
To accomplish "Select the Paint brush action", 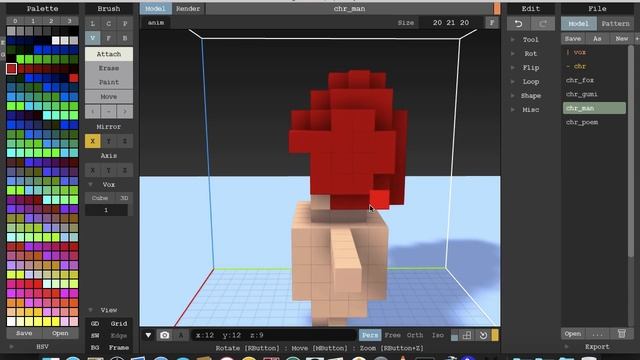I will pyautogui.click(x=109, y=82).
